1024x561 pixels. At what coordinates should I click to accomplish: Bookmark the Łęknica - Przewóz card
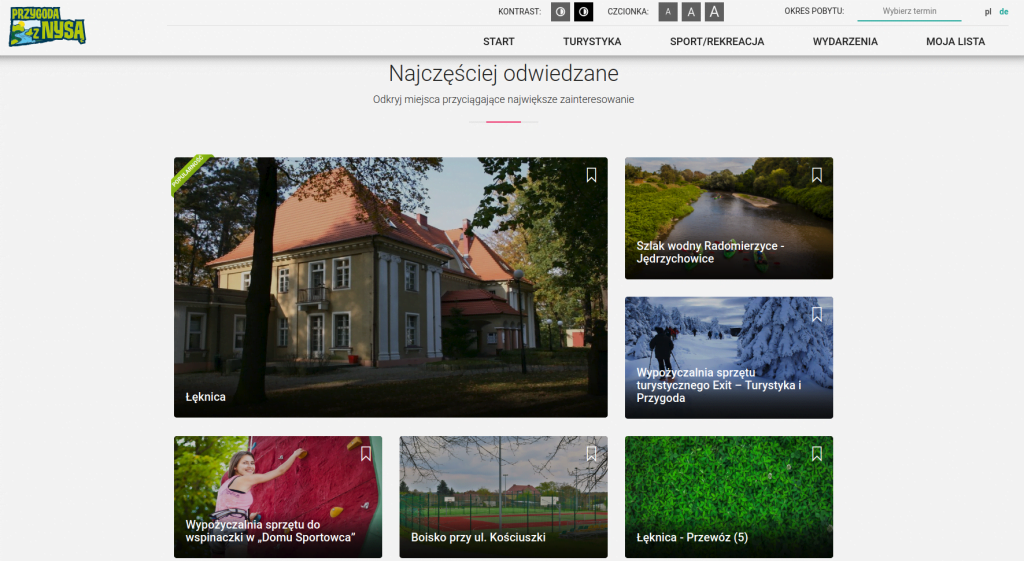816,454
